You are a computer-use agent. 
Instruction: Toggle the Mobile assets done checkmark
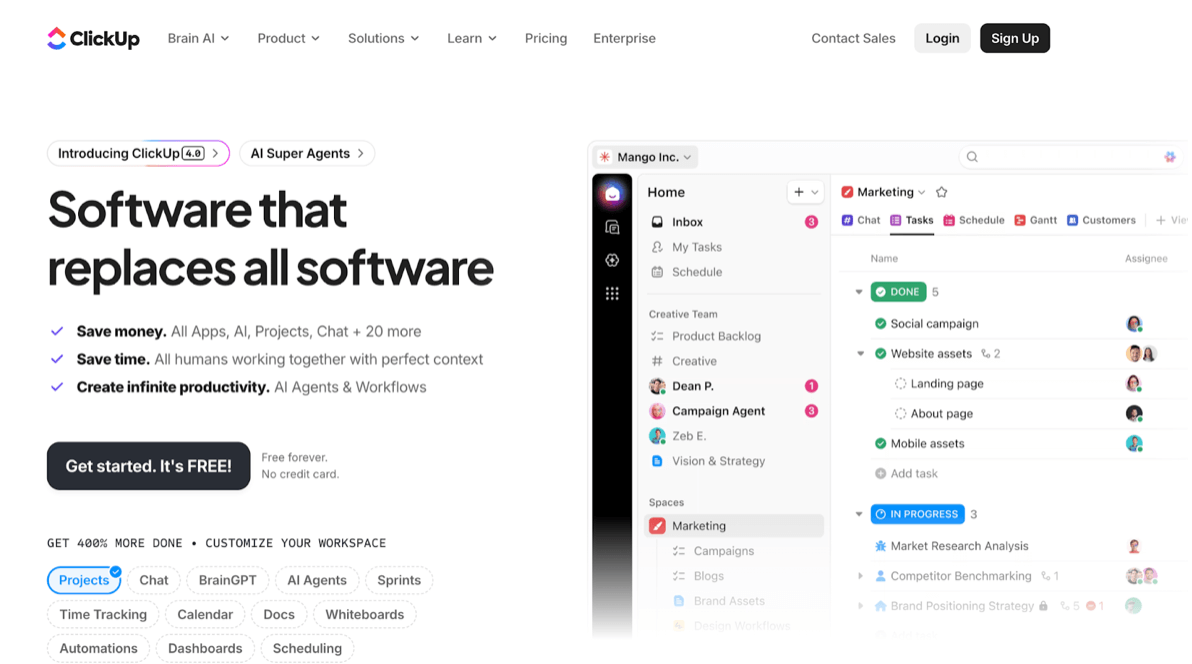point(880,443)
